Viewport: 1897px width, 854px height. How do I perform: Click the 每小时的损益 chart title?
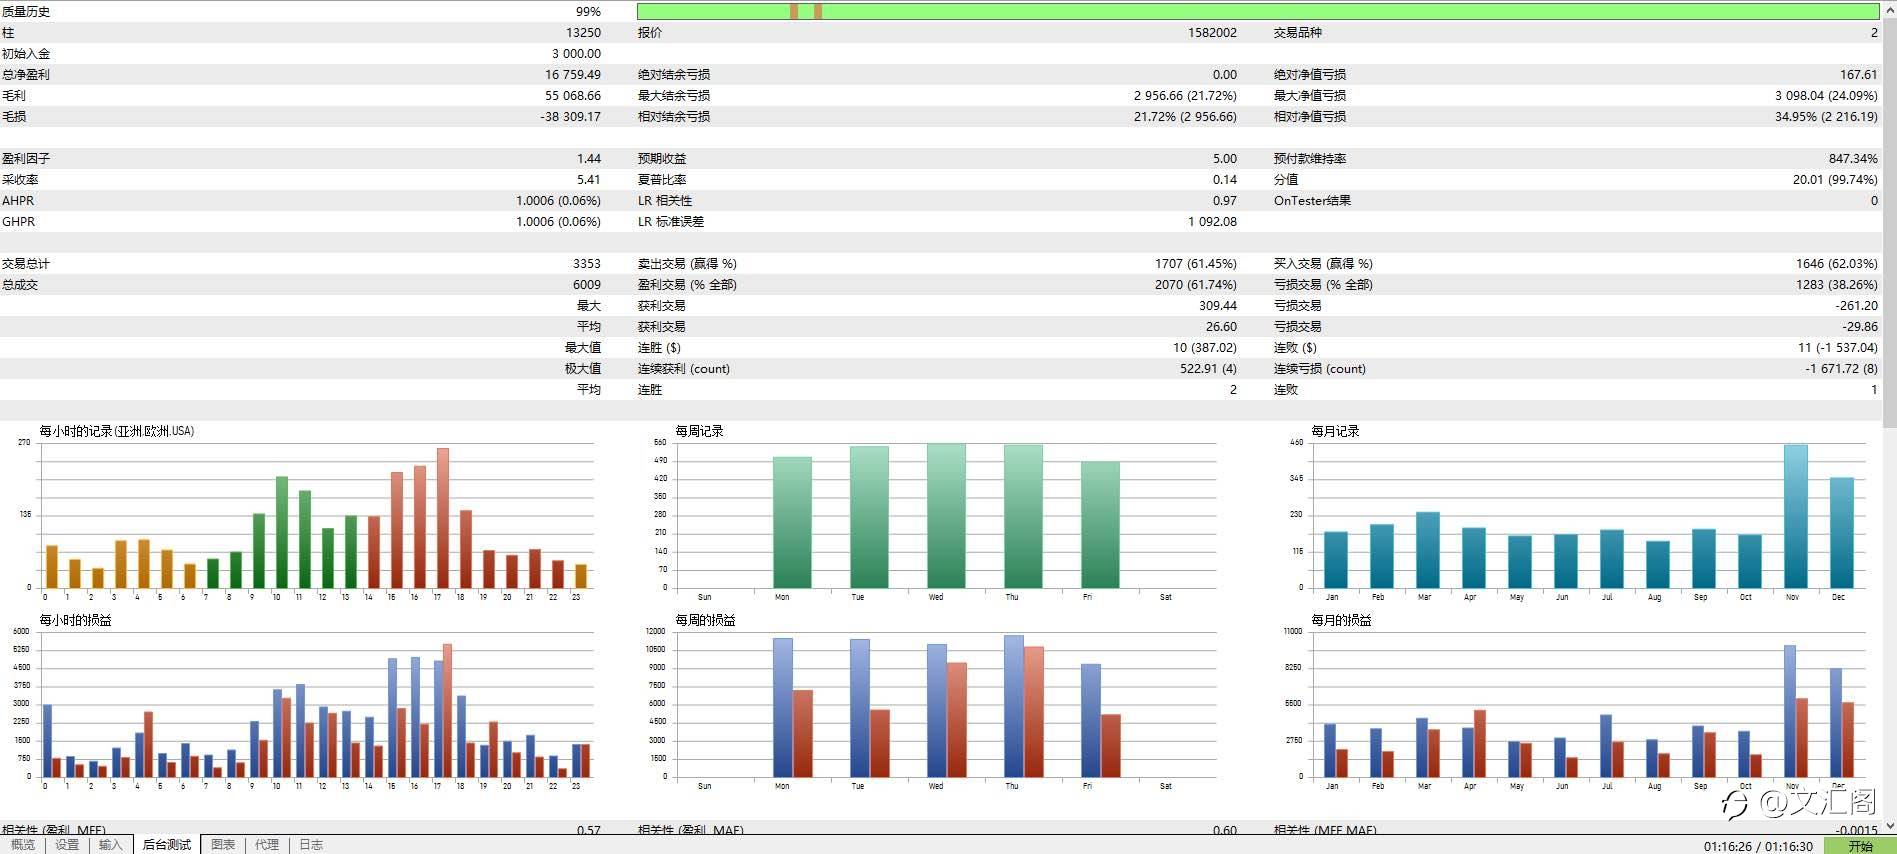pos(75,620)
